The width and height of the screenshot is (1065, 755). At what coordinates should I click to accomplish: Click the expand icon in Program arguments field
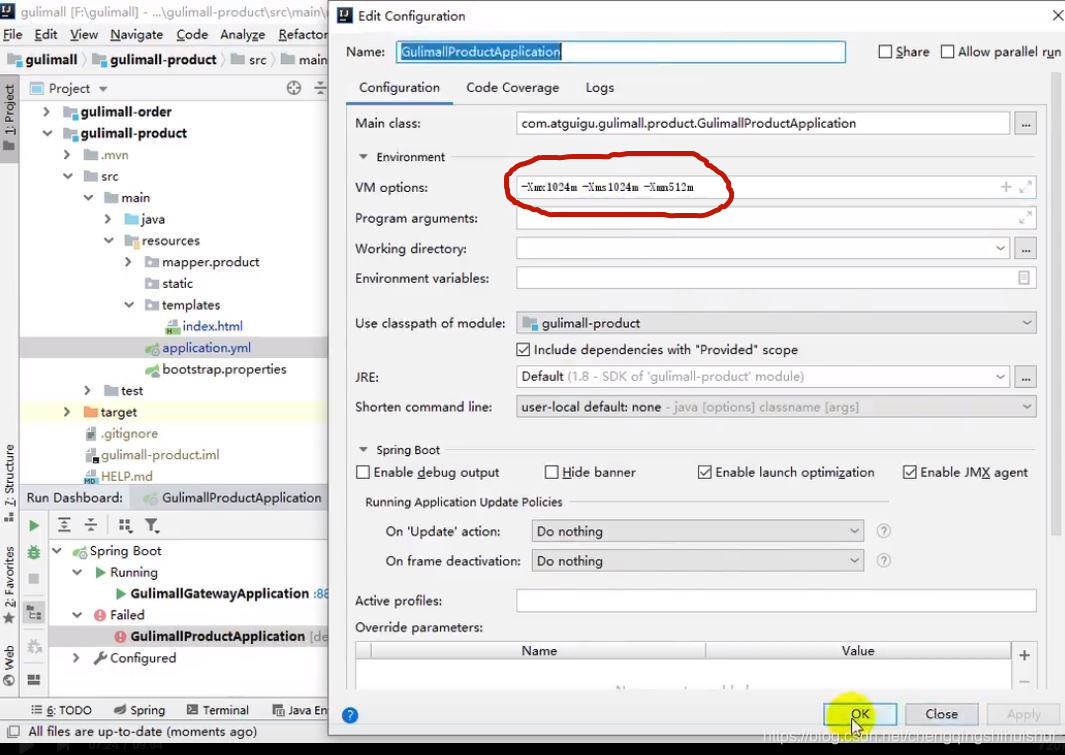tap(1026, 218)
